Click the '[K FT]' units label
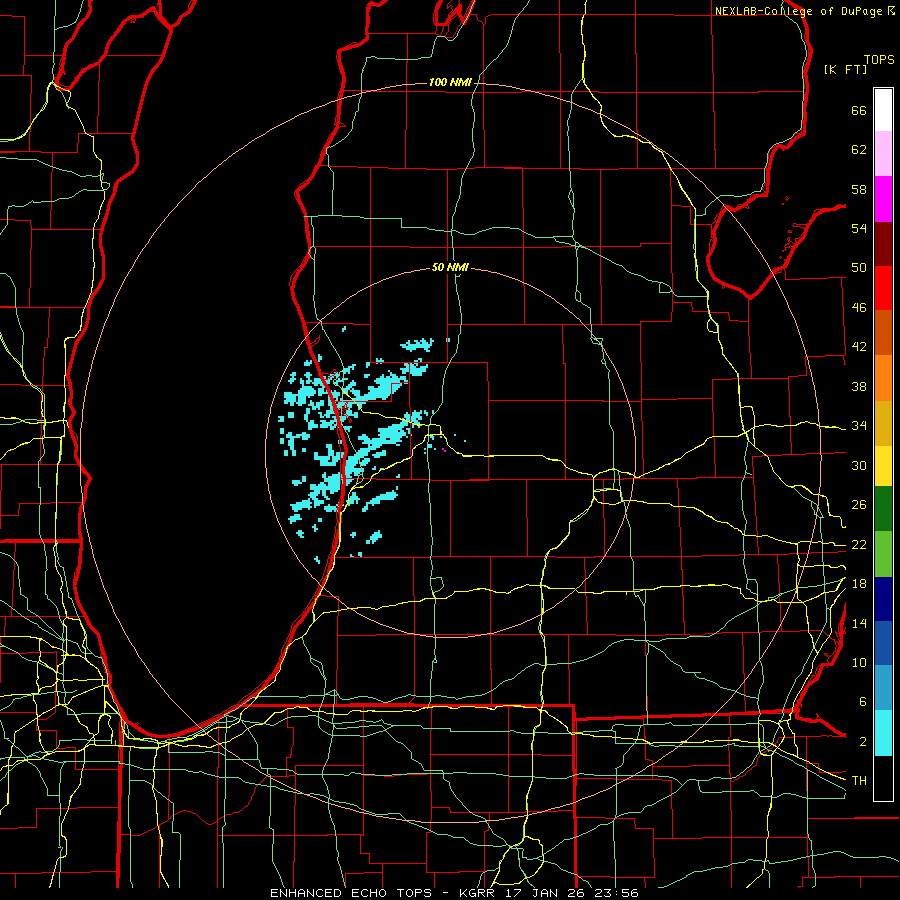900x900 pixels. coord(845,69)
